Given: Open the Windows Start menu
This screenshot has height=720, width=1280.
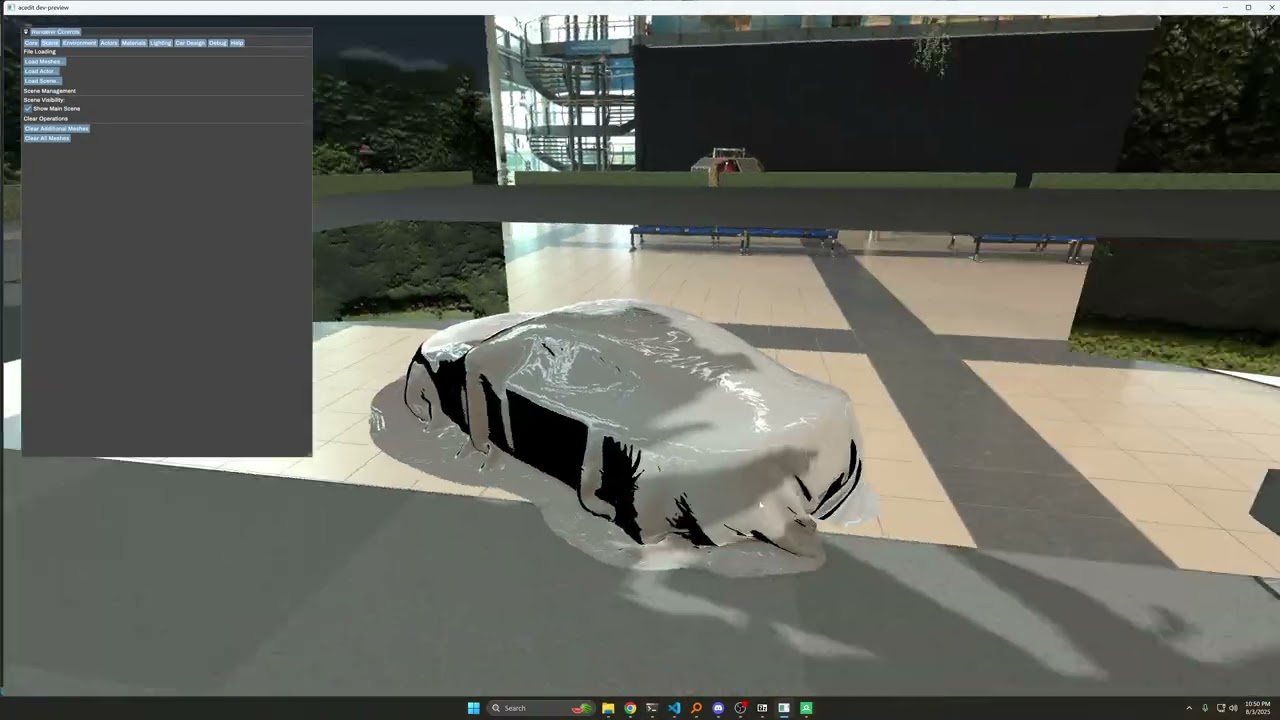Looking at the screenshot, I should (x=473, y=708).
